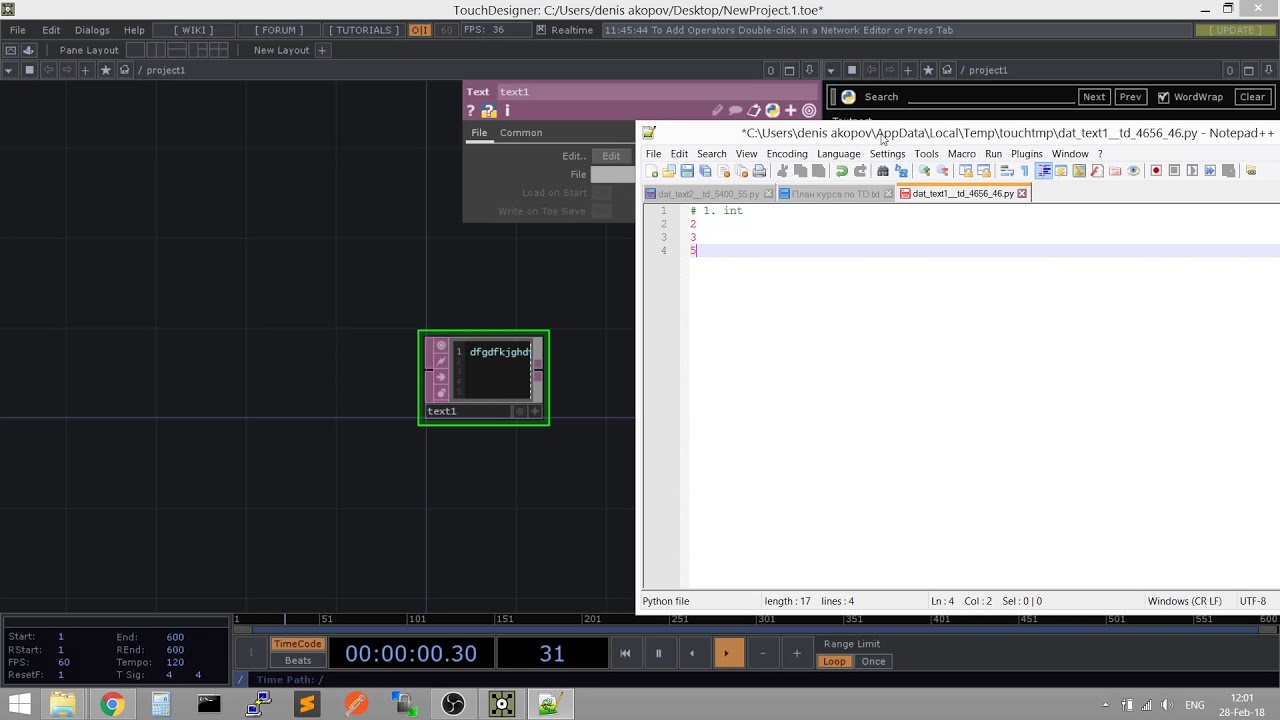Click the Undo arrow in Notepad++ toolbar

click(842, 171)
